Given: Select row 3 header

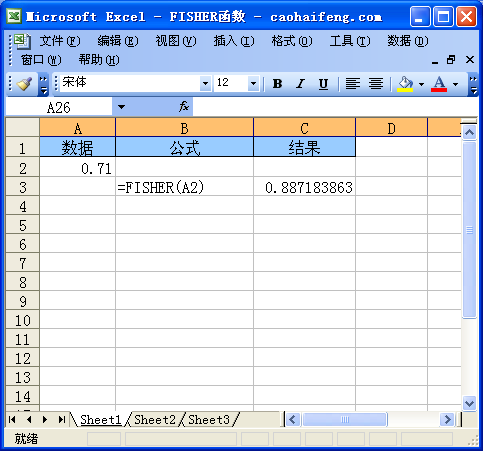Looking at the screenshot, I should [23, 187].
